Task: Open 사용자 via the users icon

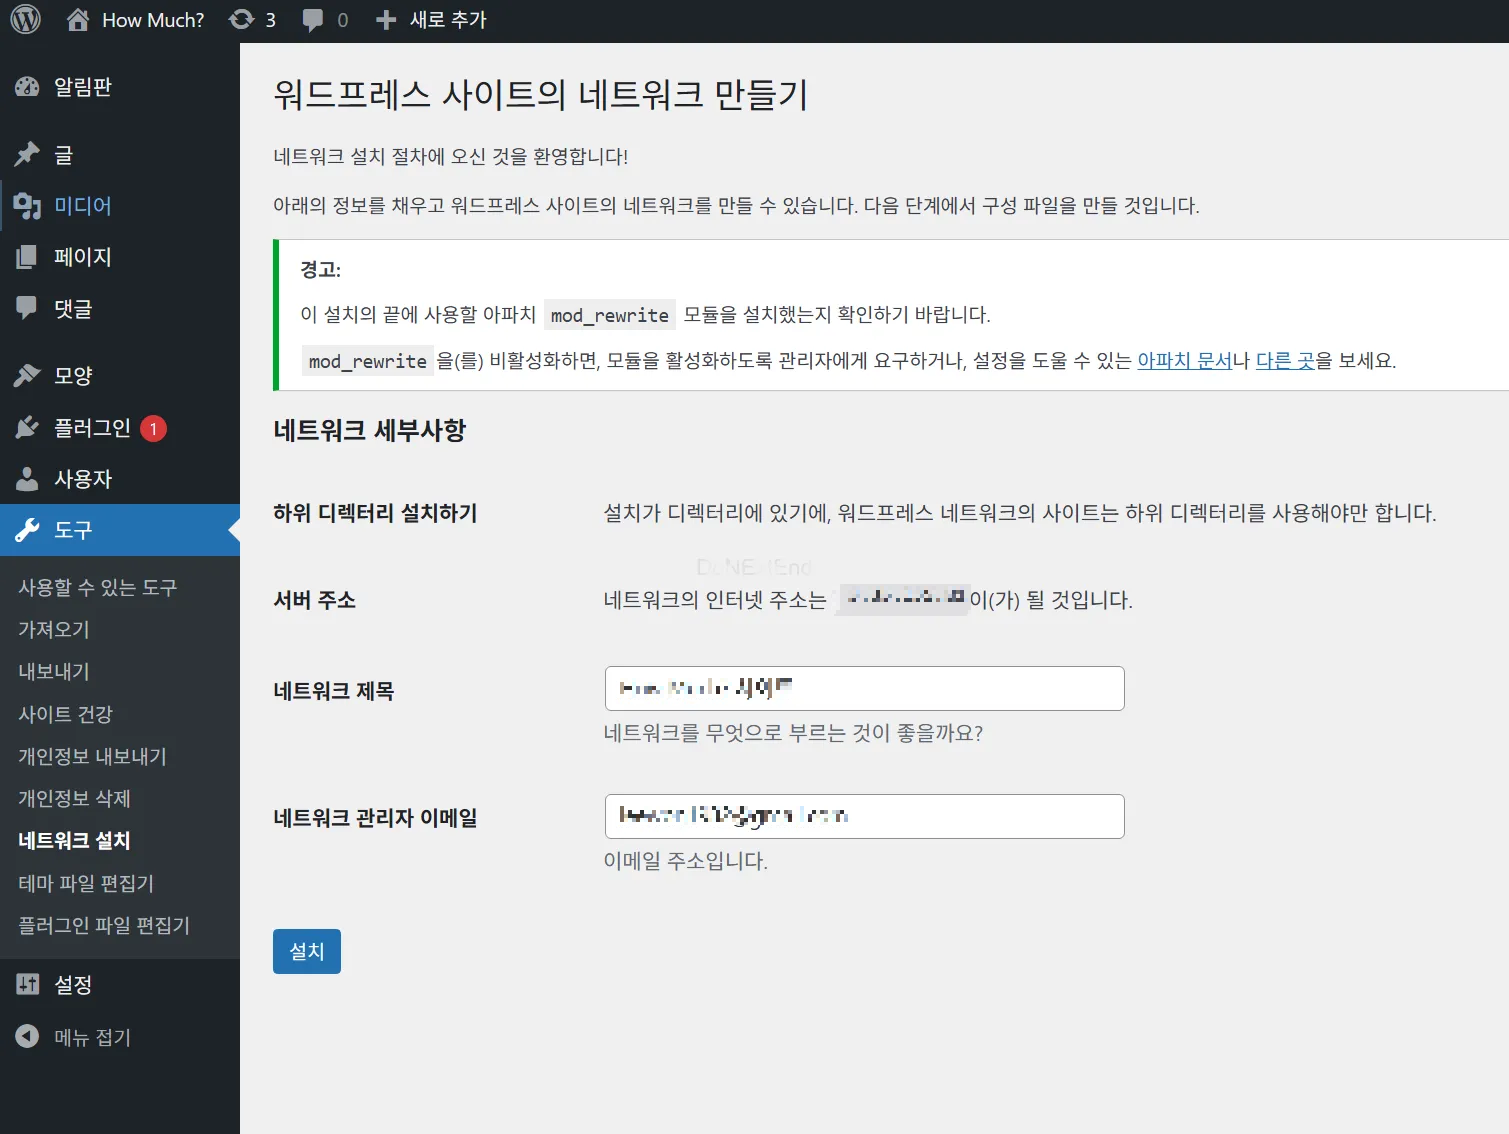Action: 27,479
